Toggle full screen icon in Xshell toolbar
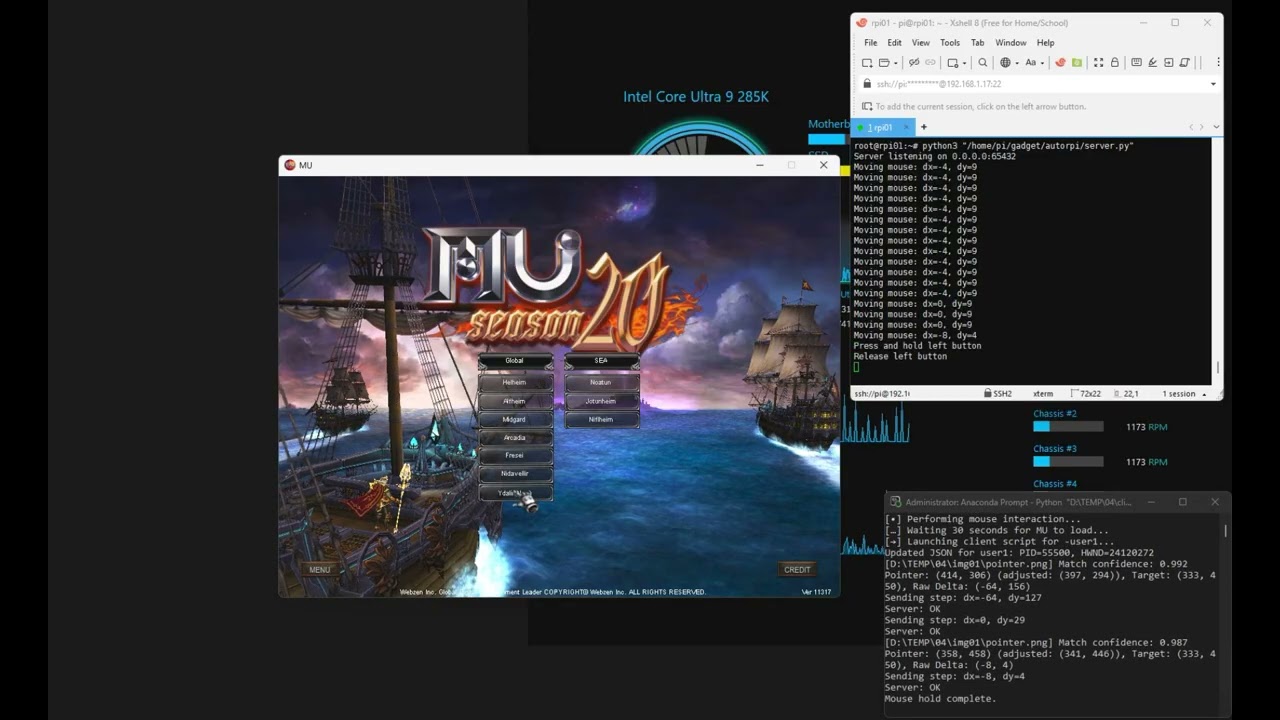1280x720 pixels. (x=1098, y=62)
